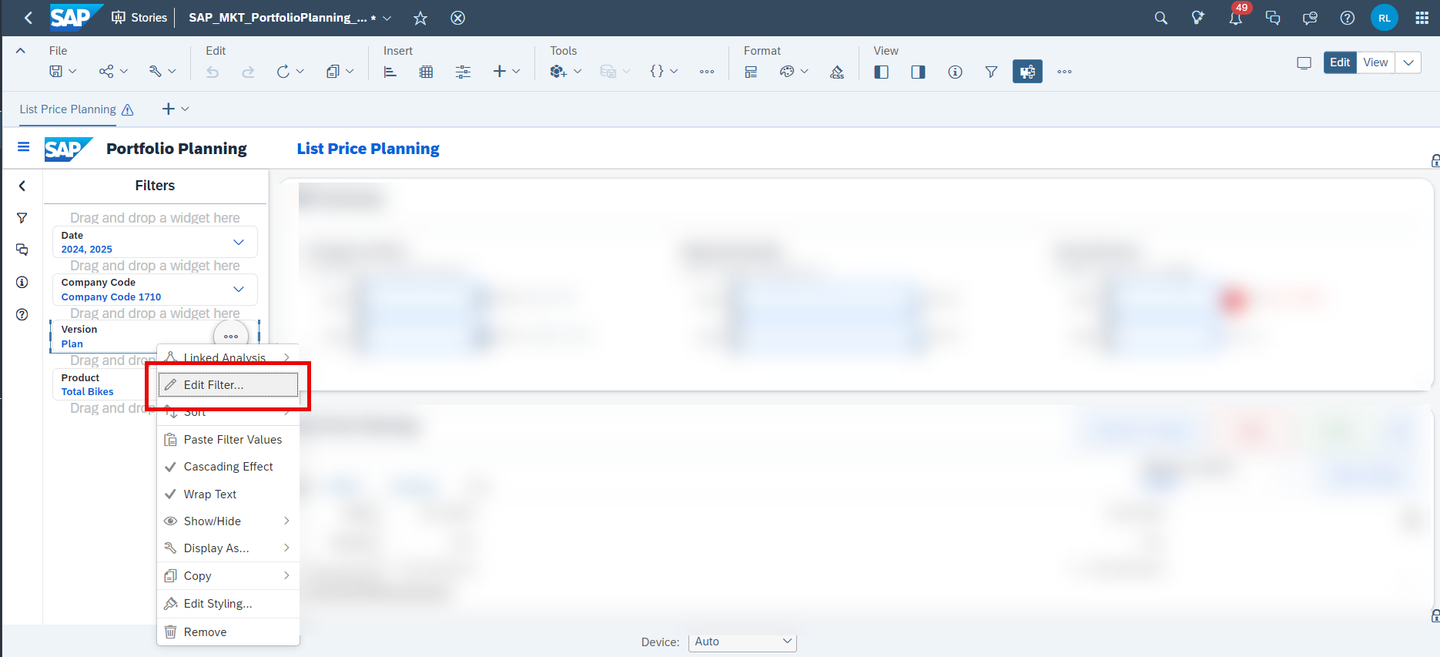Insert a chart widget
This screenshot has height=657, width=1440.
pyautogui.click(x=390, y=72)
